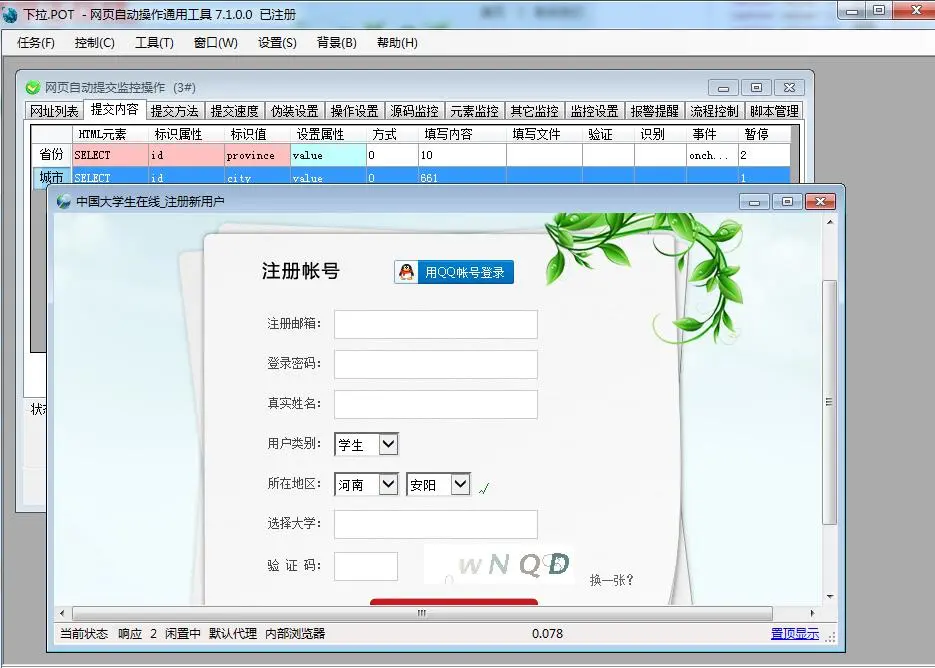This screenshot has height=668, width=935.
Task: Click the penguin icon on QQ login button
Action: point(407,272)
